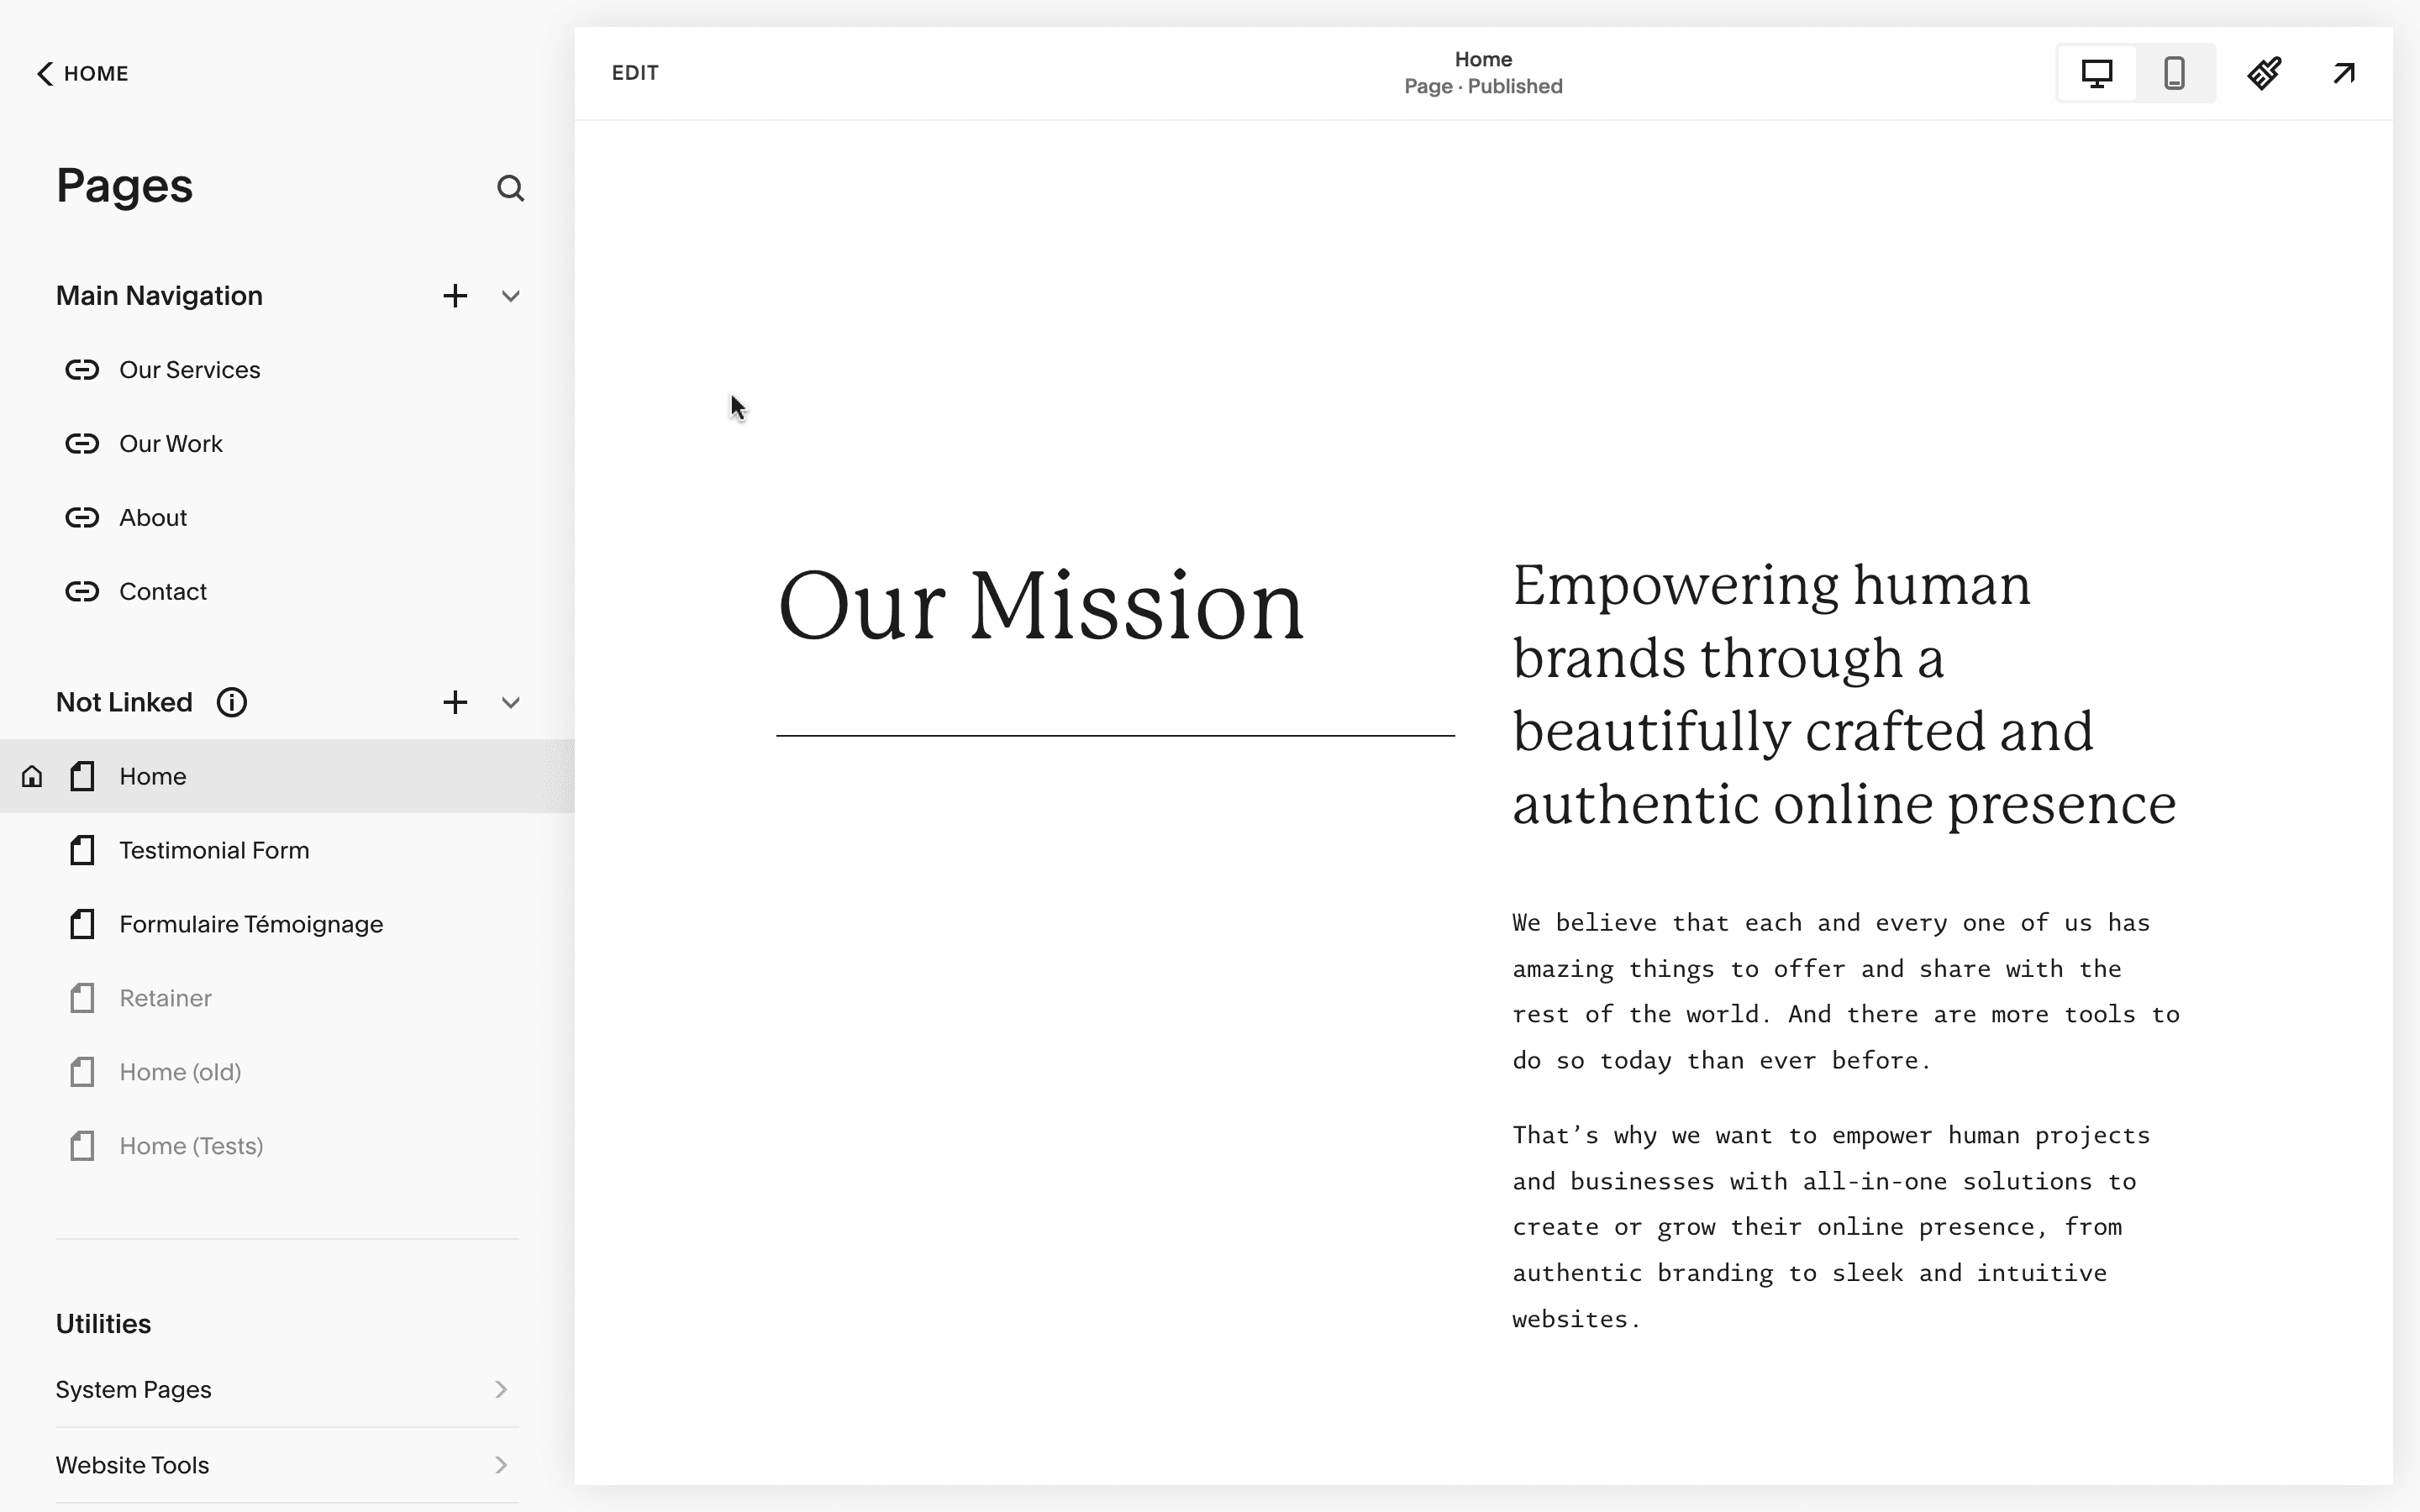Click Add page to Not Linked section
Image resolution: width=2420 pixels, height=1512 pixels.
(455, 702)
